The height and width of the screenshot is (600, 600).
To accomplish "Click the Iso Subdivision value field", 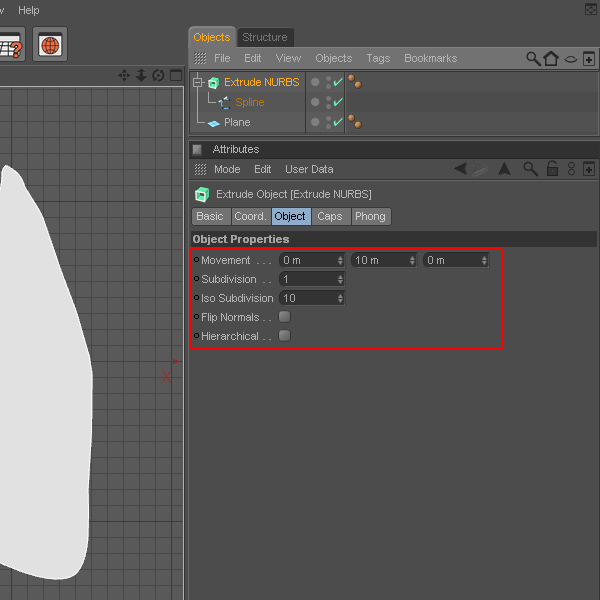I will coord(312,298).
